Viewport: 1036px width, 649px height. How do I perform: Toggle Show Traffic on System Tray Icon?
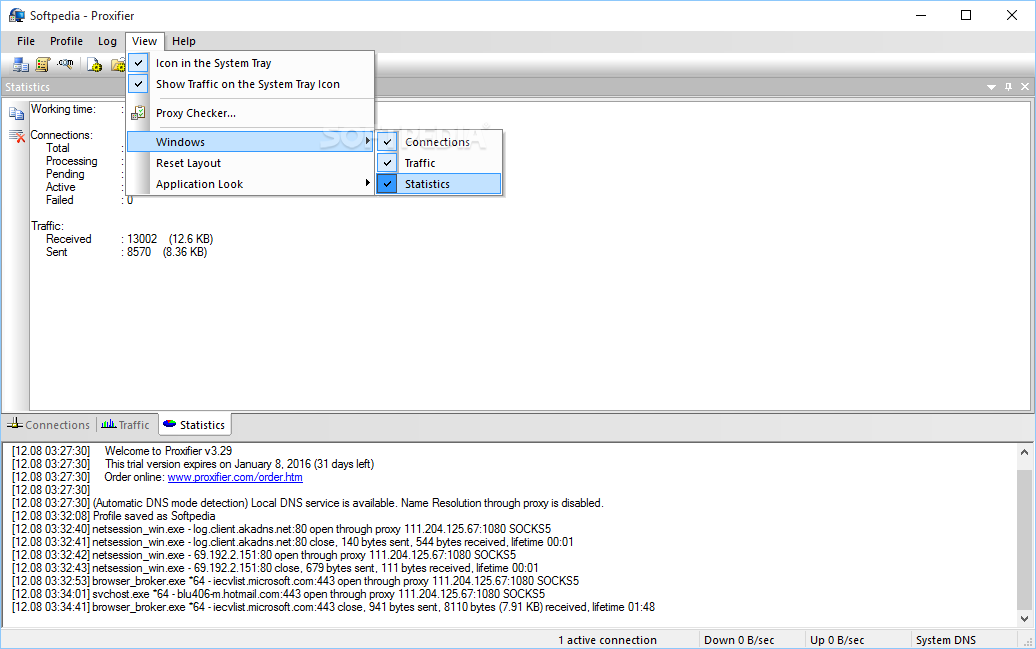[x=251, y=84]
